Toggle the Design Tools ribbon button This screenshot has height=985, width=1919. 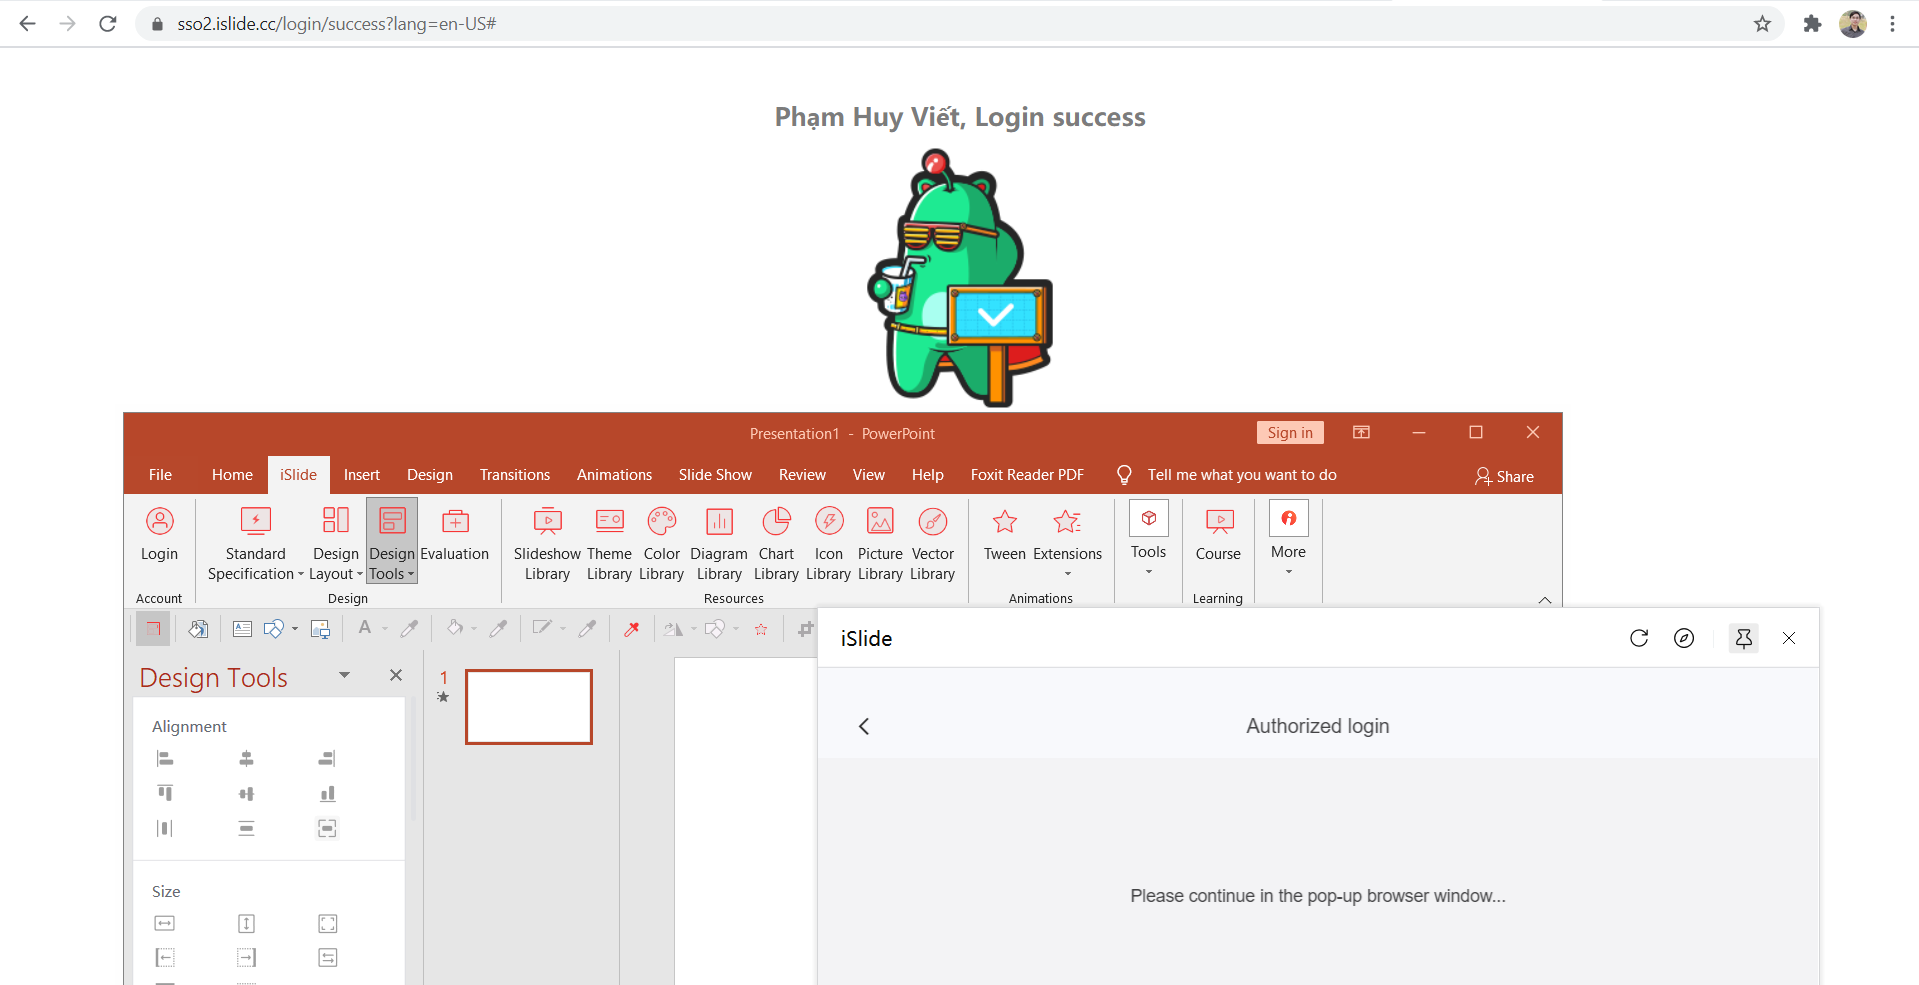pyautogui.click(x=391, y=541)
